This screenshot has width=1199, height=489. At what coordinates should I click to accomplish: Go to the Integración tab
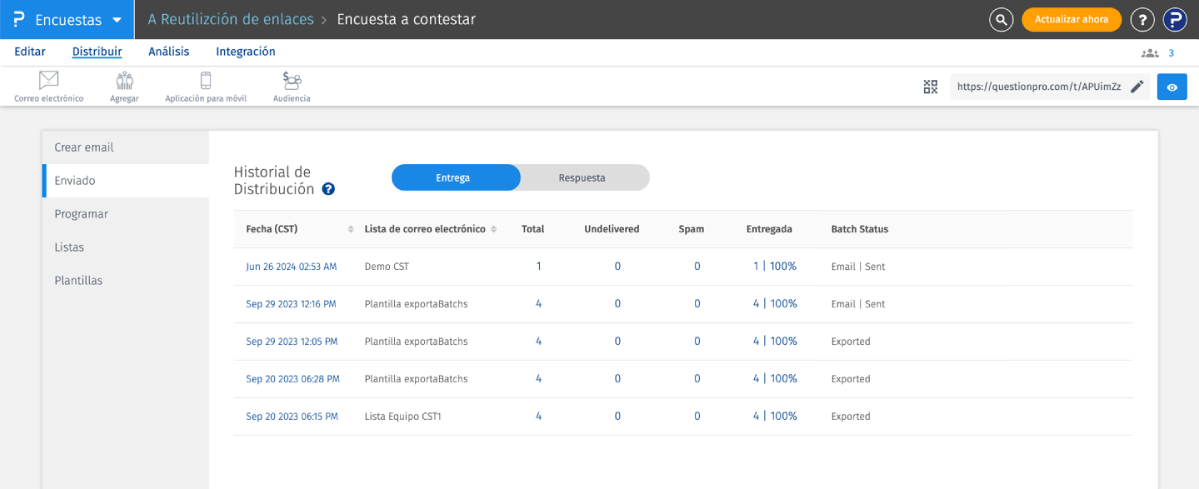(x=245, y=52)
